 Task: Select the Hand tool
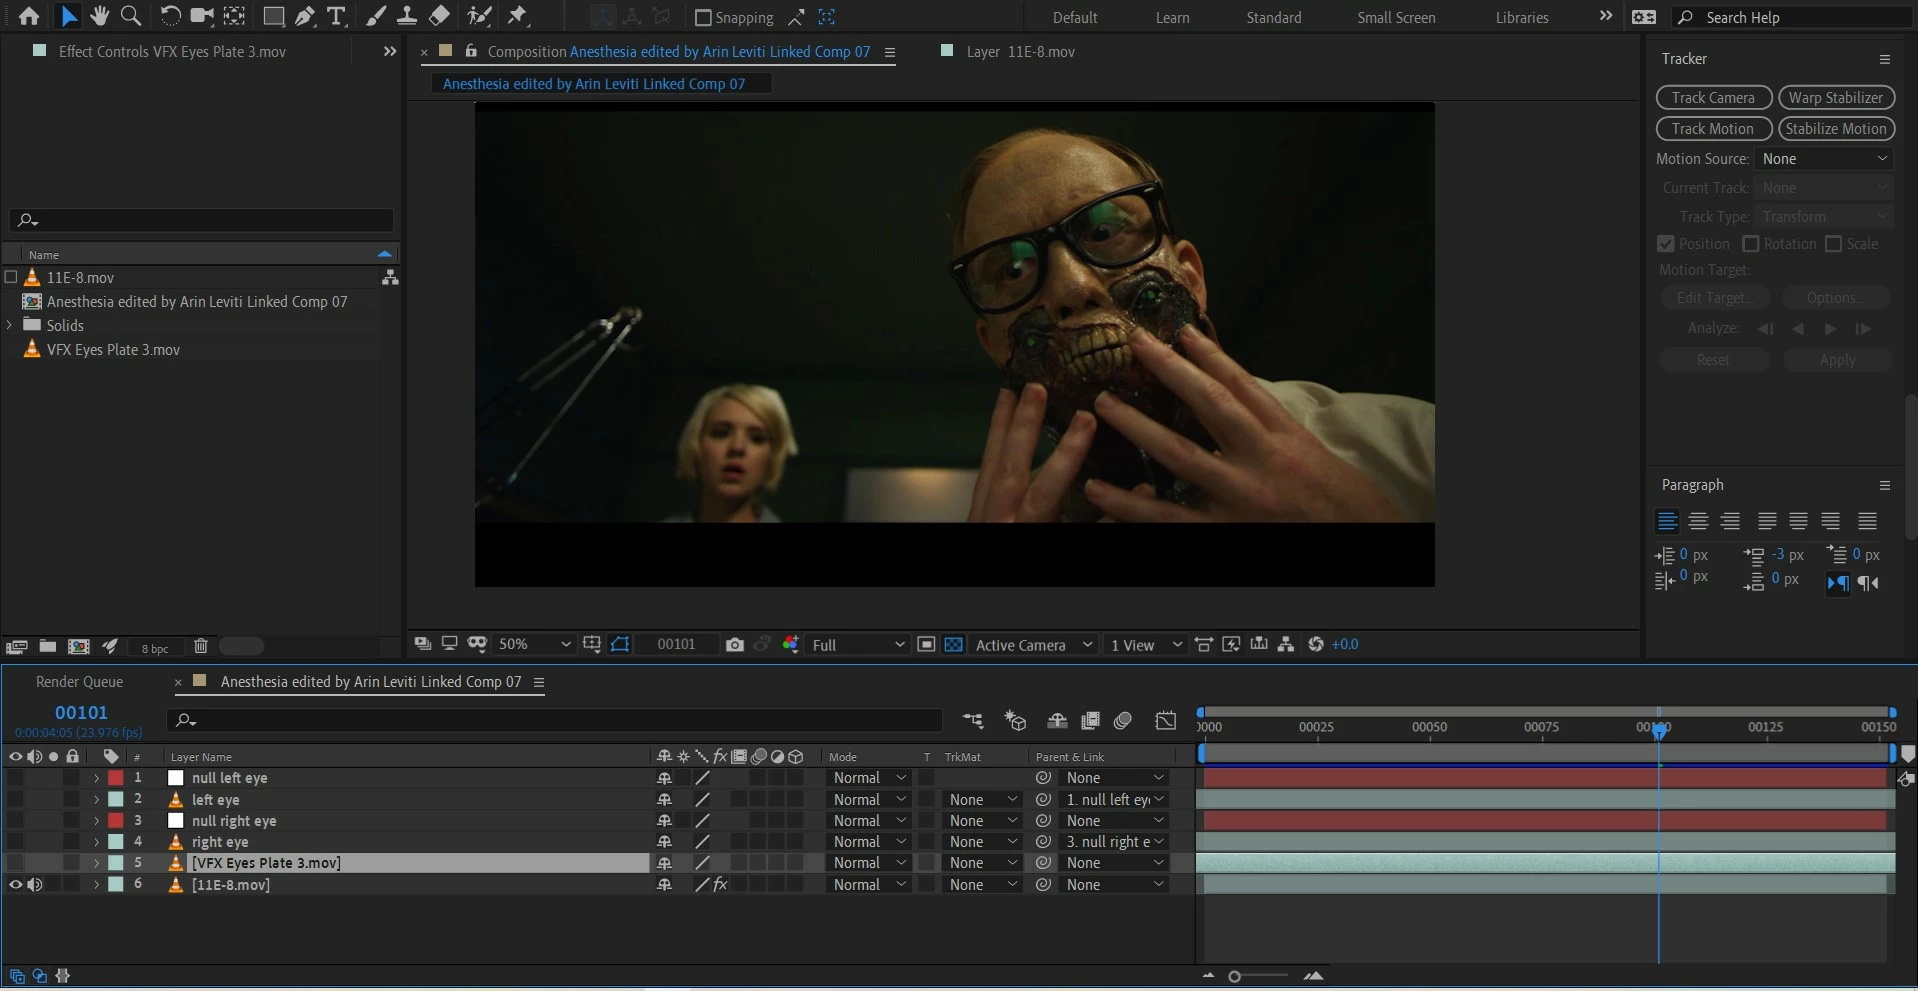pyautogui.click(x=100, y=16)
